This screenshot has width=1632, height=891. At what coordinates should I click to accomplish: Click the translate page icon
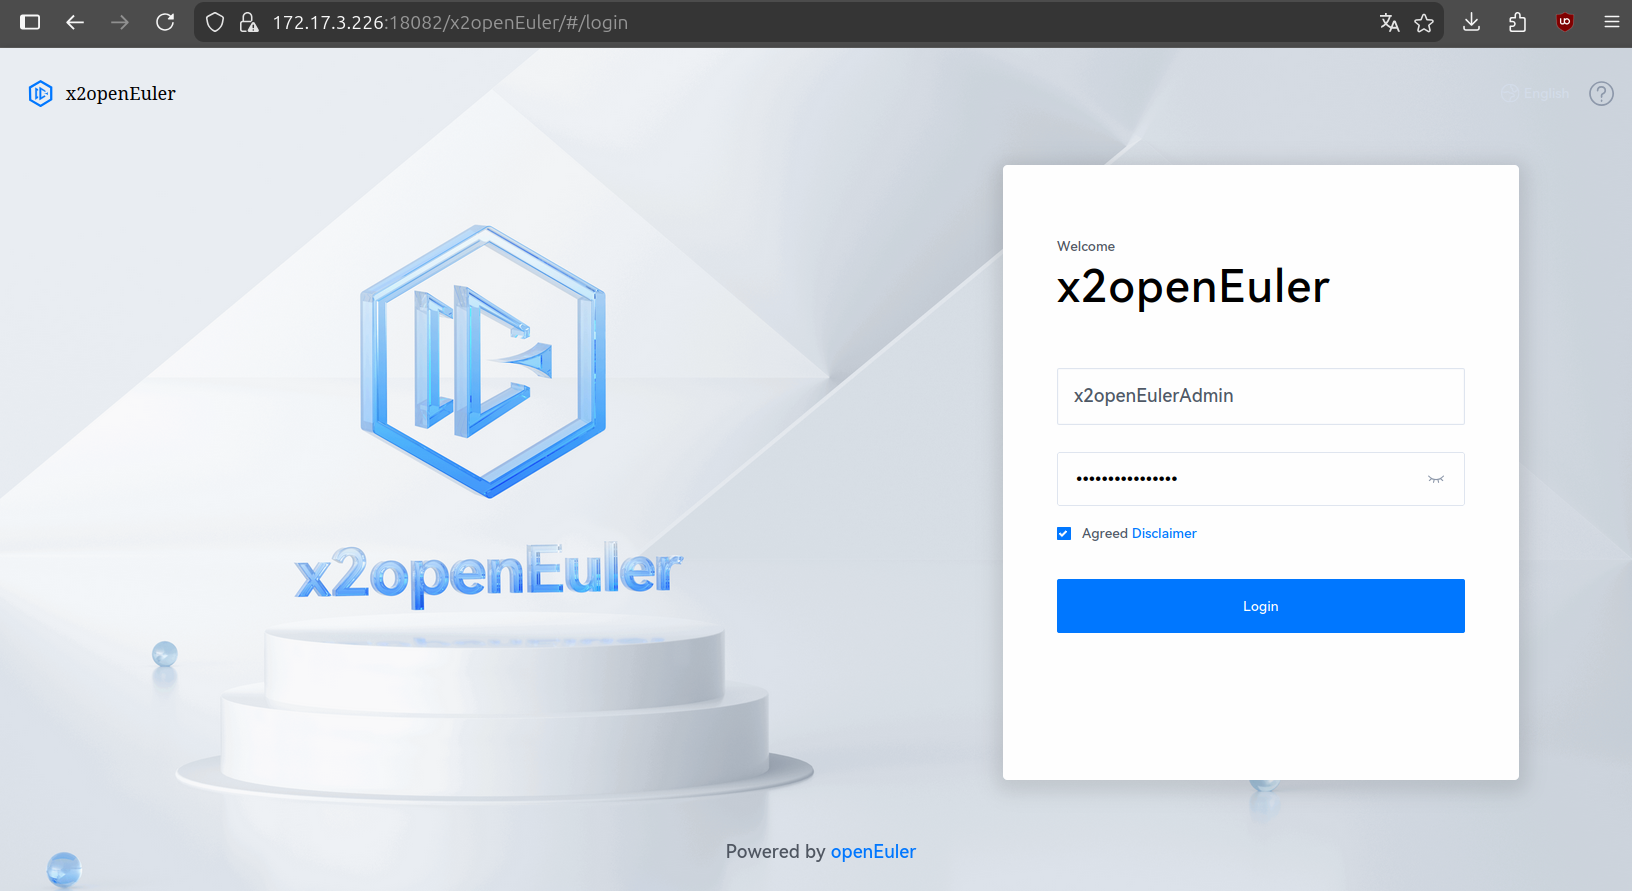(x=1389, y=22)
